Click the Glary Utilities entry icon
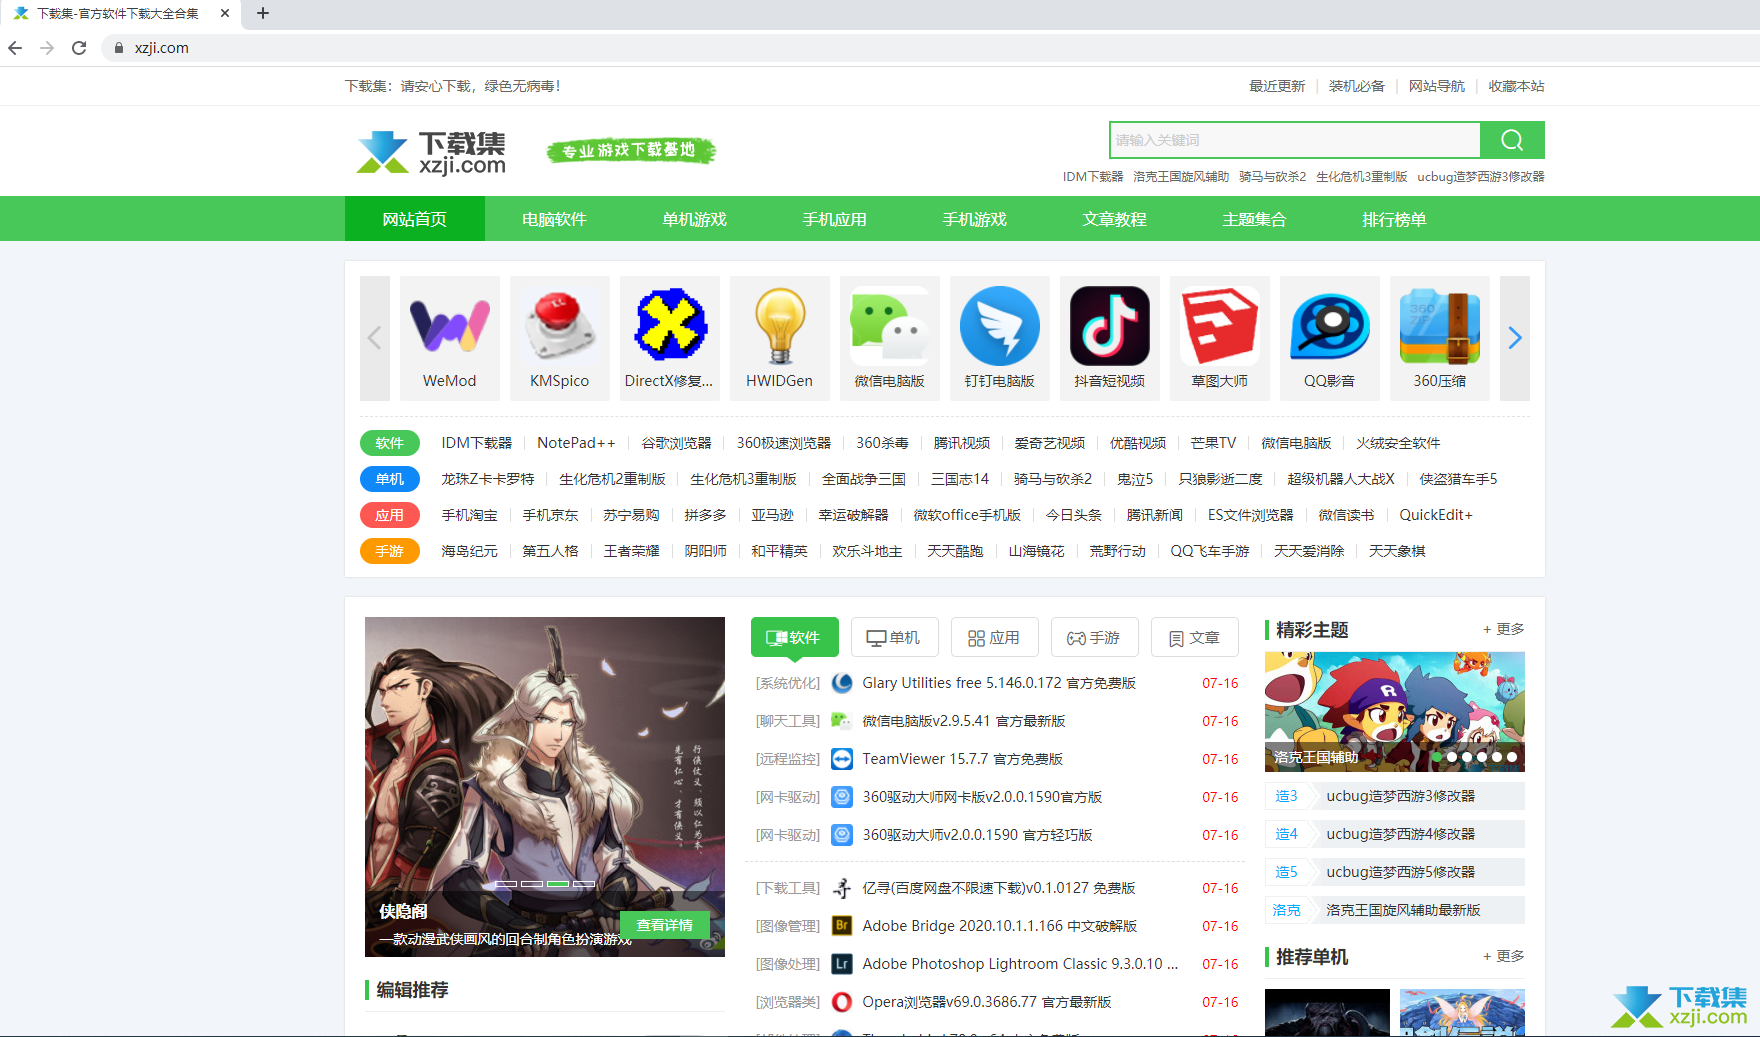Screen dimensions: 1760x1037 [x=842, y=683]
